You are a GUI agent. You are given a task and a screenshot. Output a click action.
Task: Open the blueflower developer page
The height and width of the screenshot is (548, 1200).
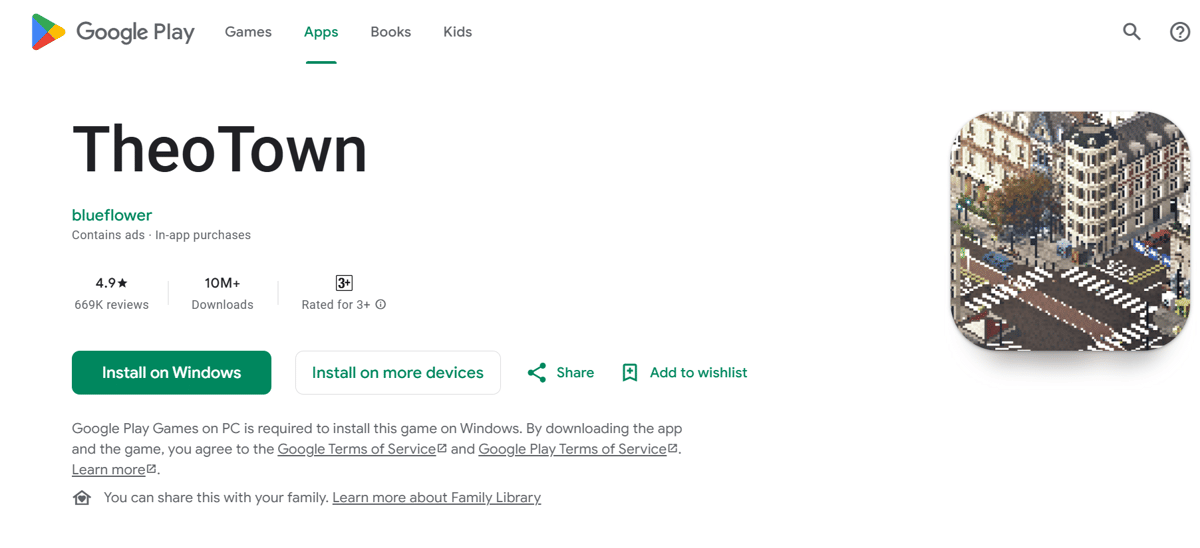(x=112, y=215)
